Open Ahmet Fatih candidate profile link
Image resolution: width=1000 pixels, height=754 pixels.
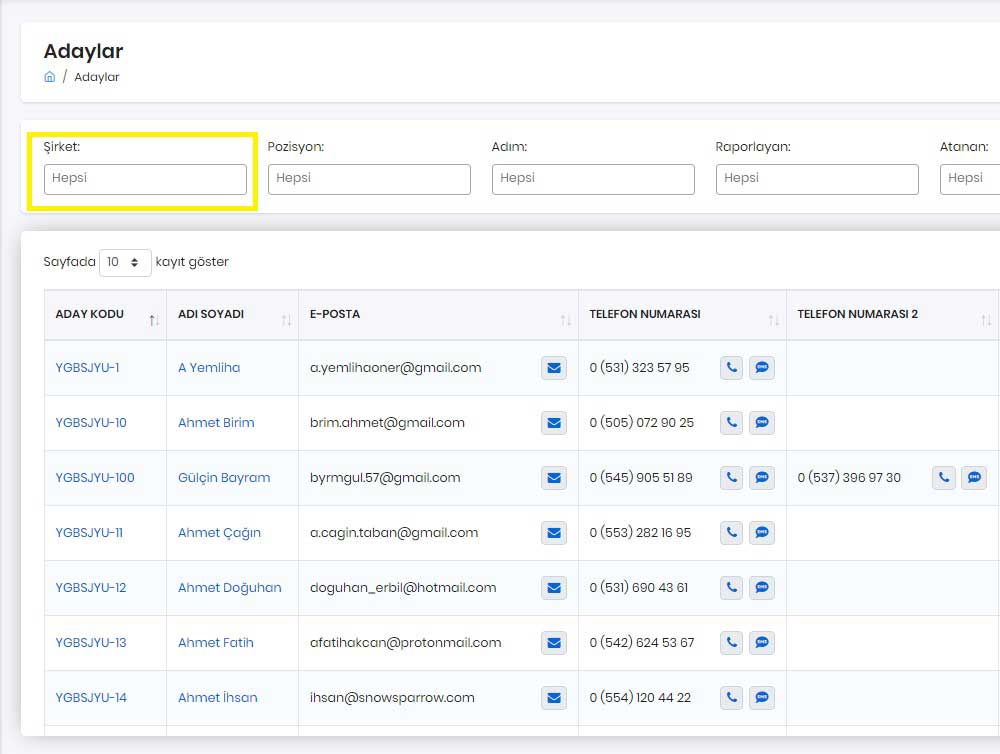[216, 642]
